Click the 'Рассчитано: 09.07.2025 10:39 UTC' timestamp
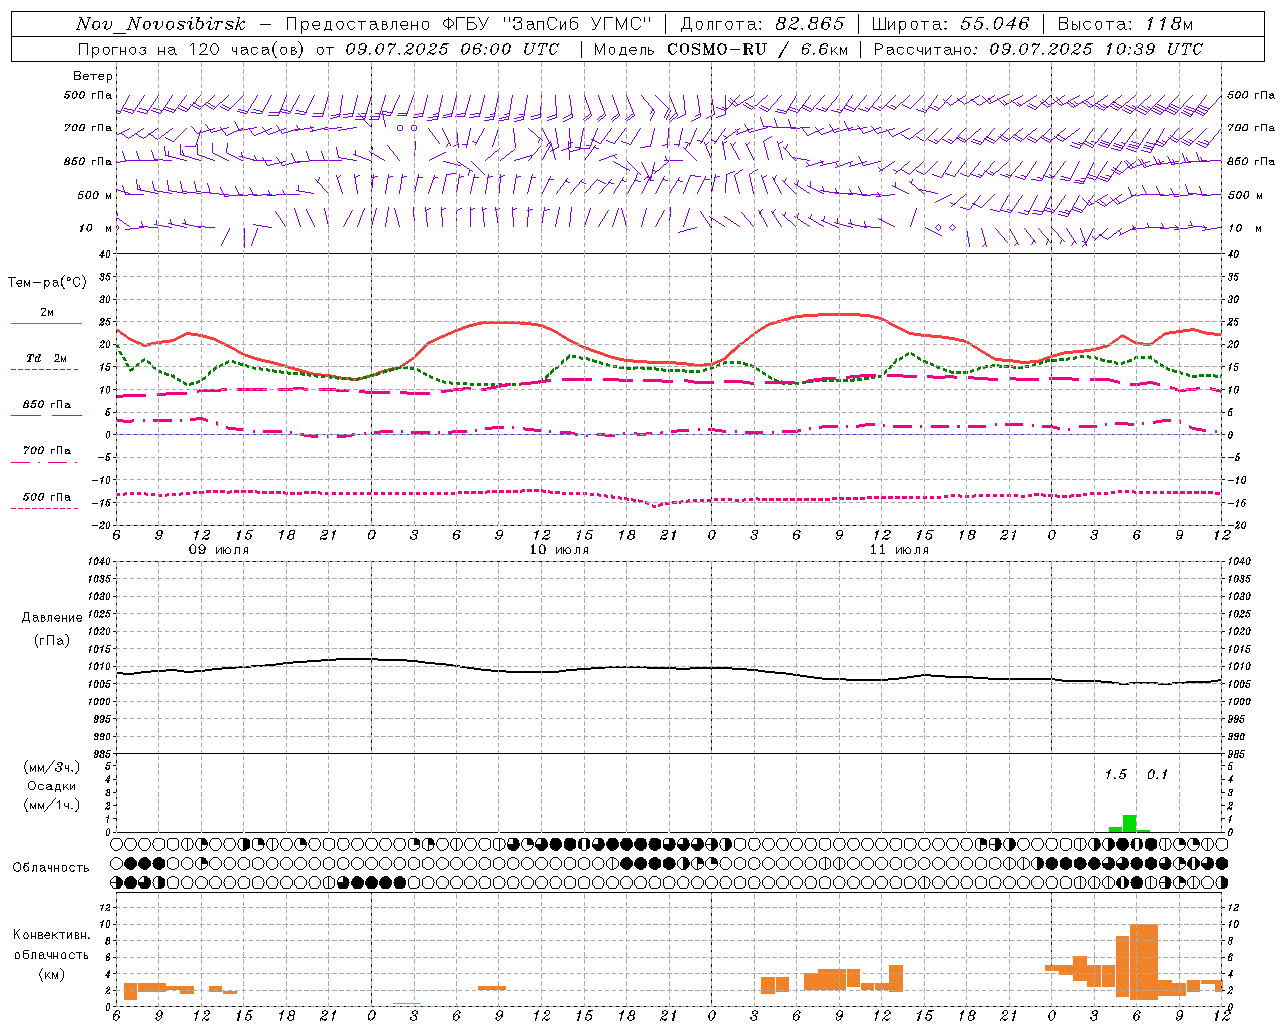This screenshot has width=1280, height=1024. (1038, 49)
